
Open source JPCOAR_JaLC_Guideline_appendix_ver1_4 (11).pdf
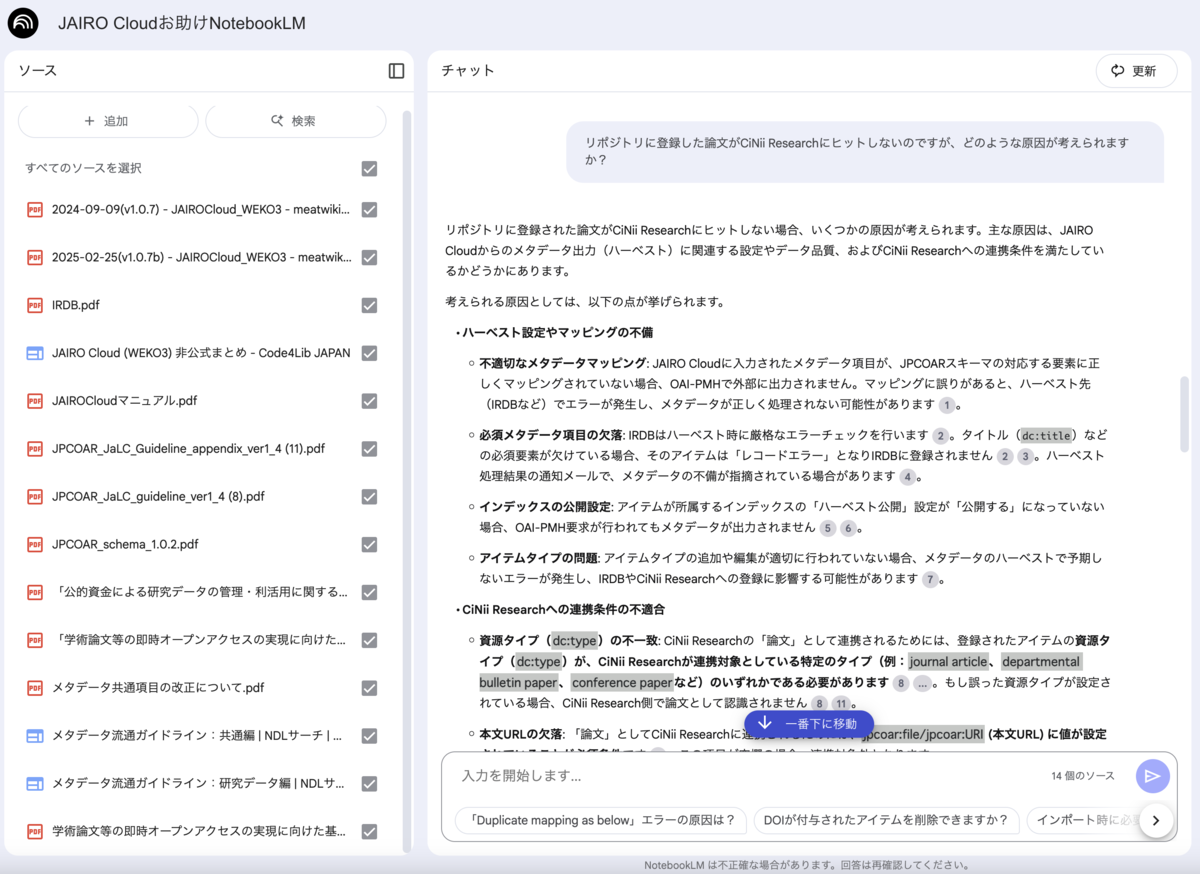[x=188, y=449]
